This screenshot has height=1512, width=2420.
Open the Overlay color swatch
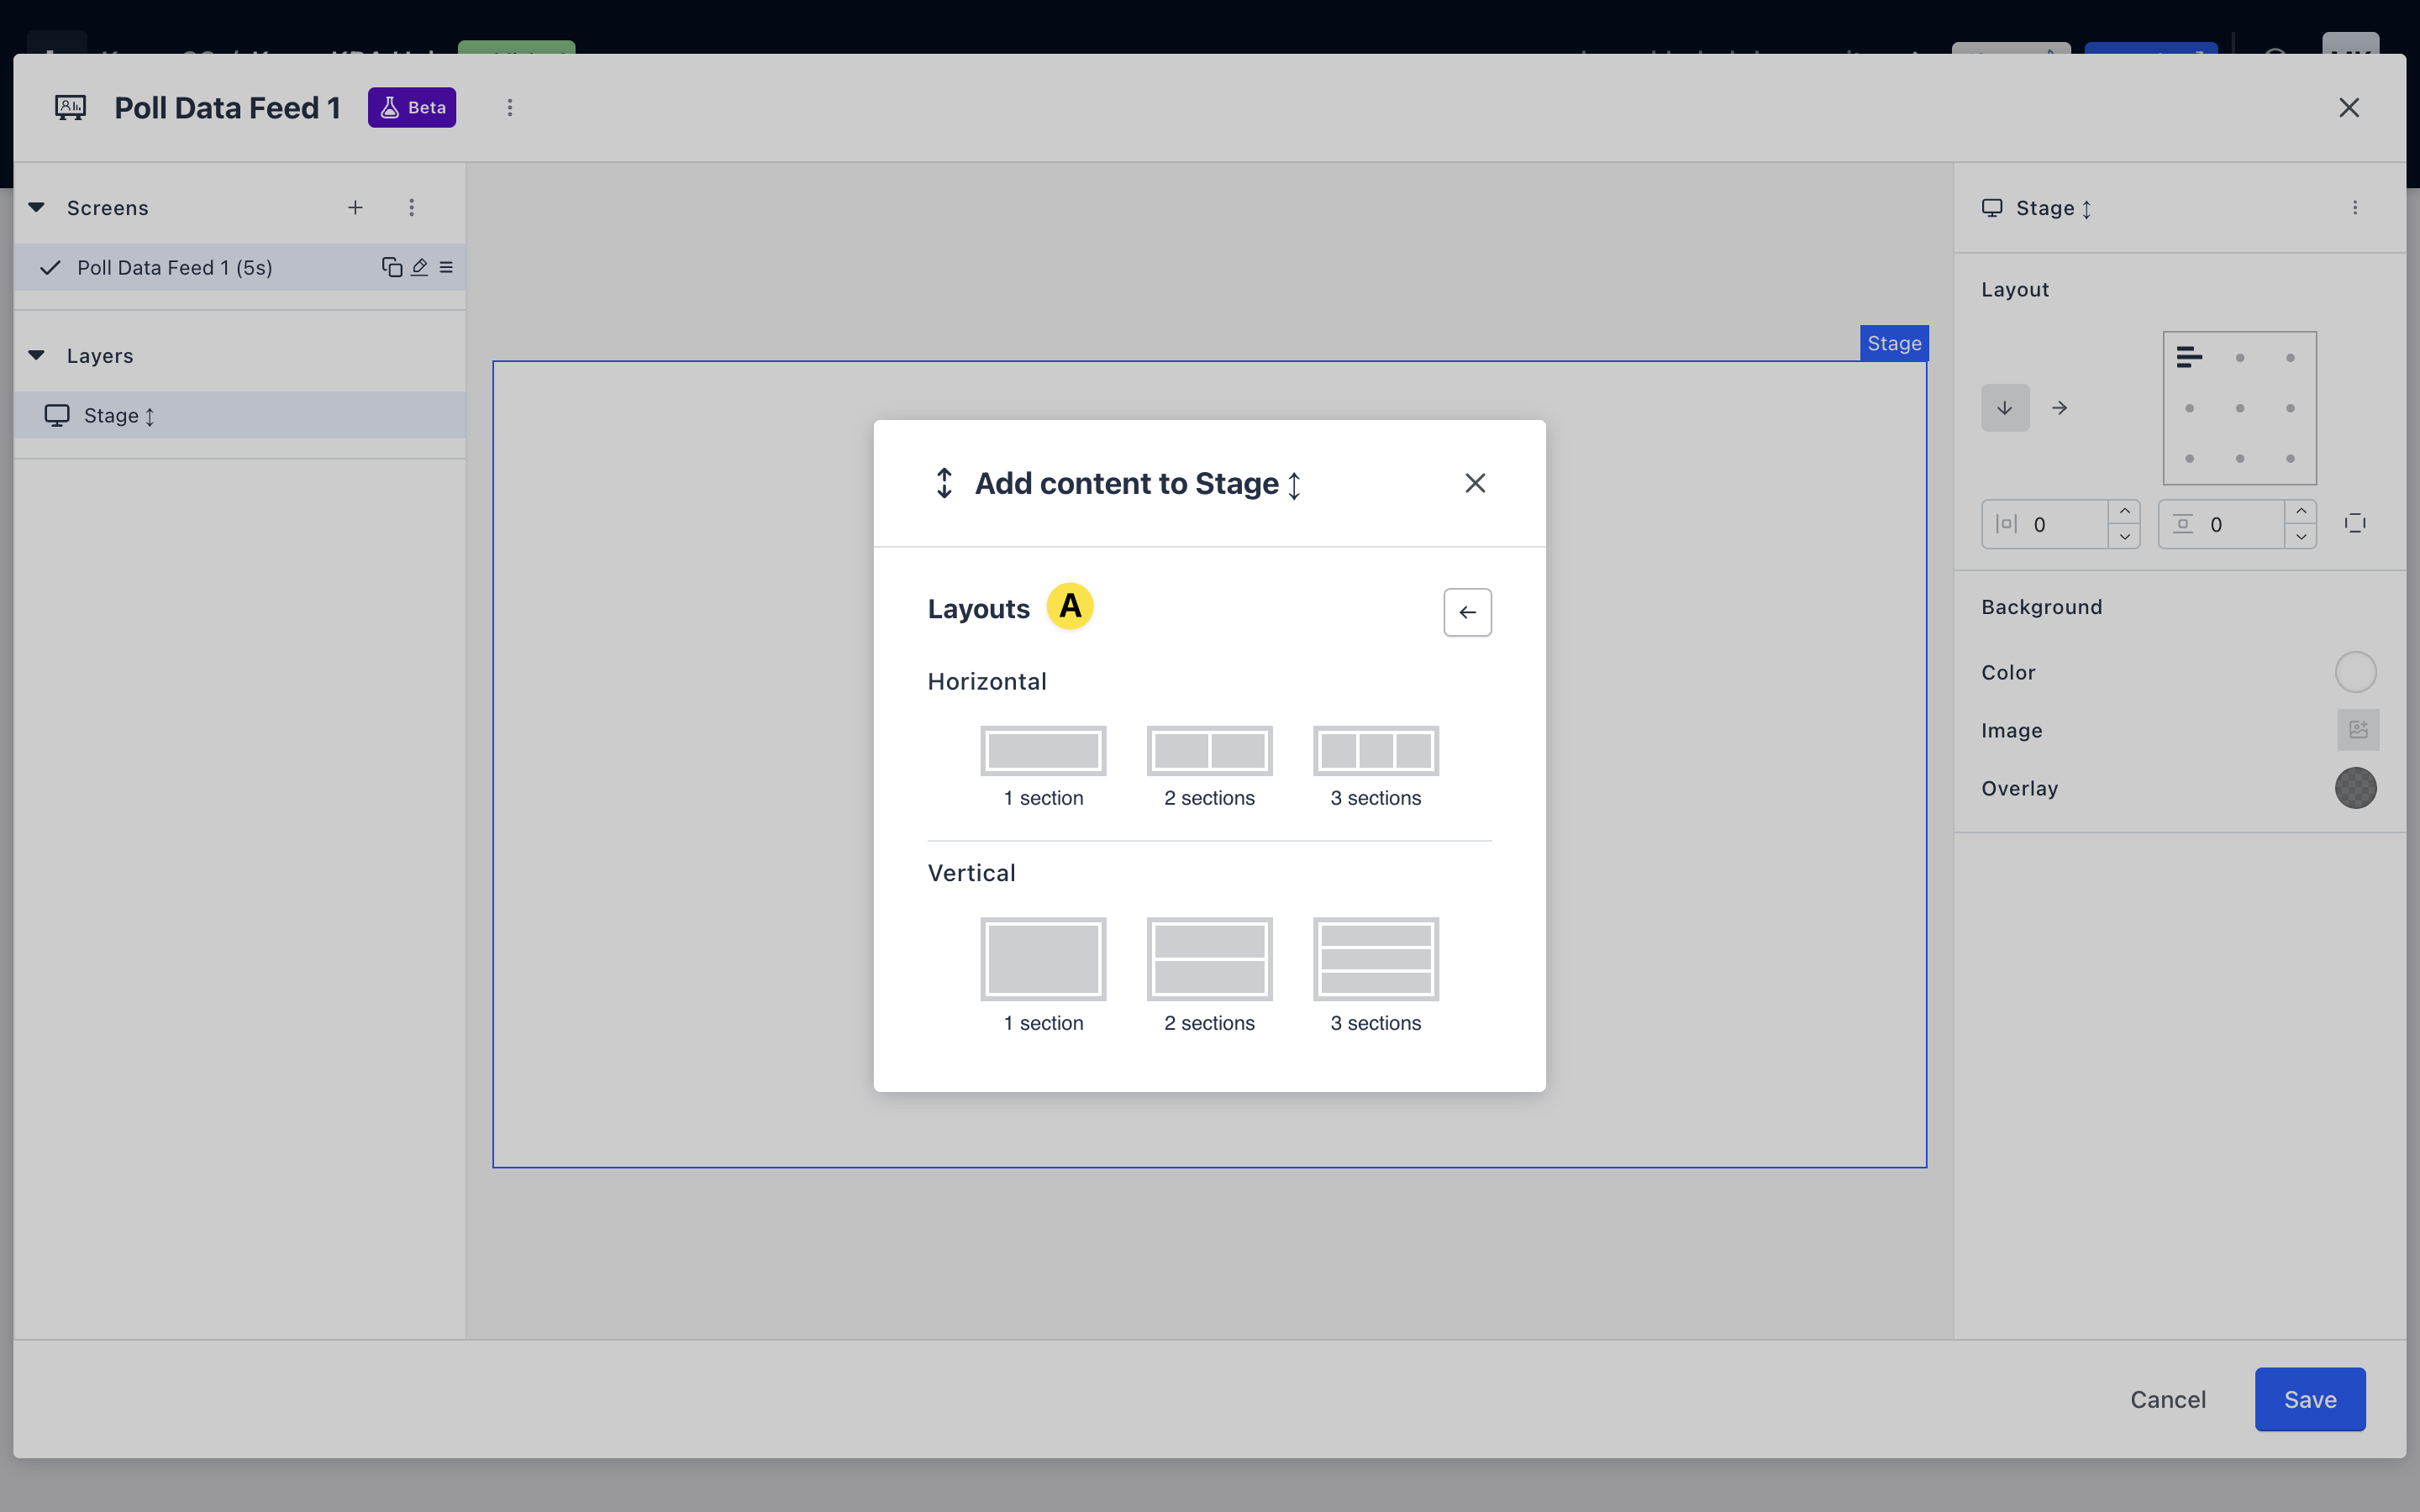2355,788
